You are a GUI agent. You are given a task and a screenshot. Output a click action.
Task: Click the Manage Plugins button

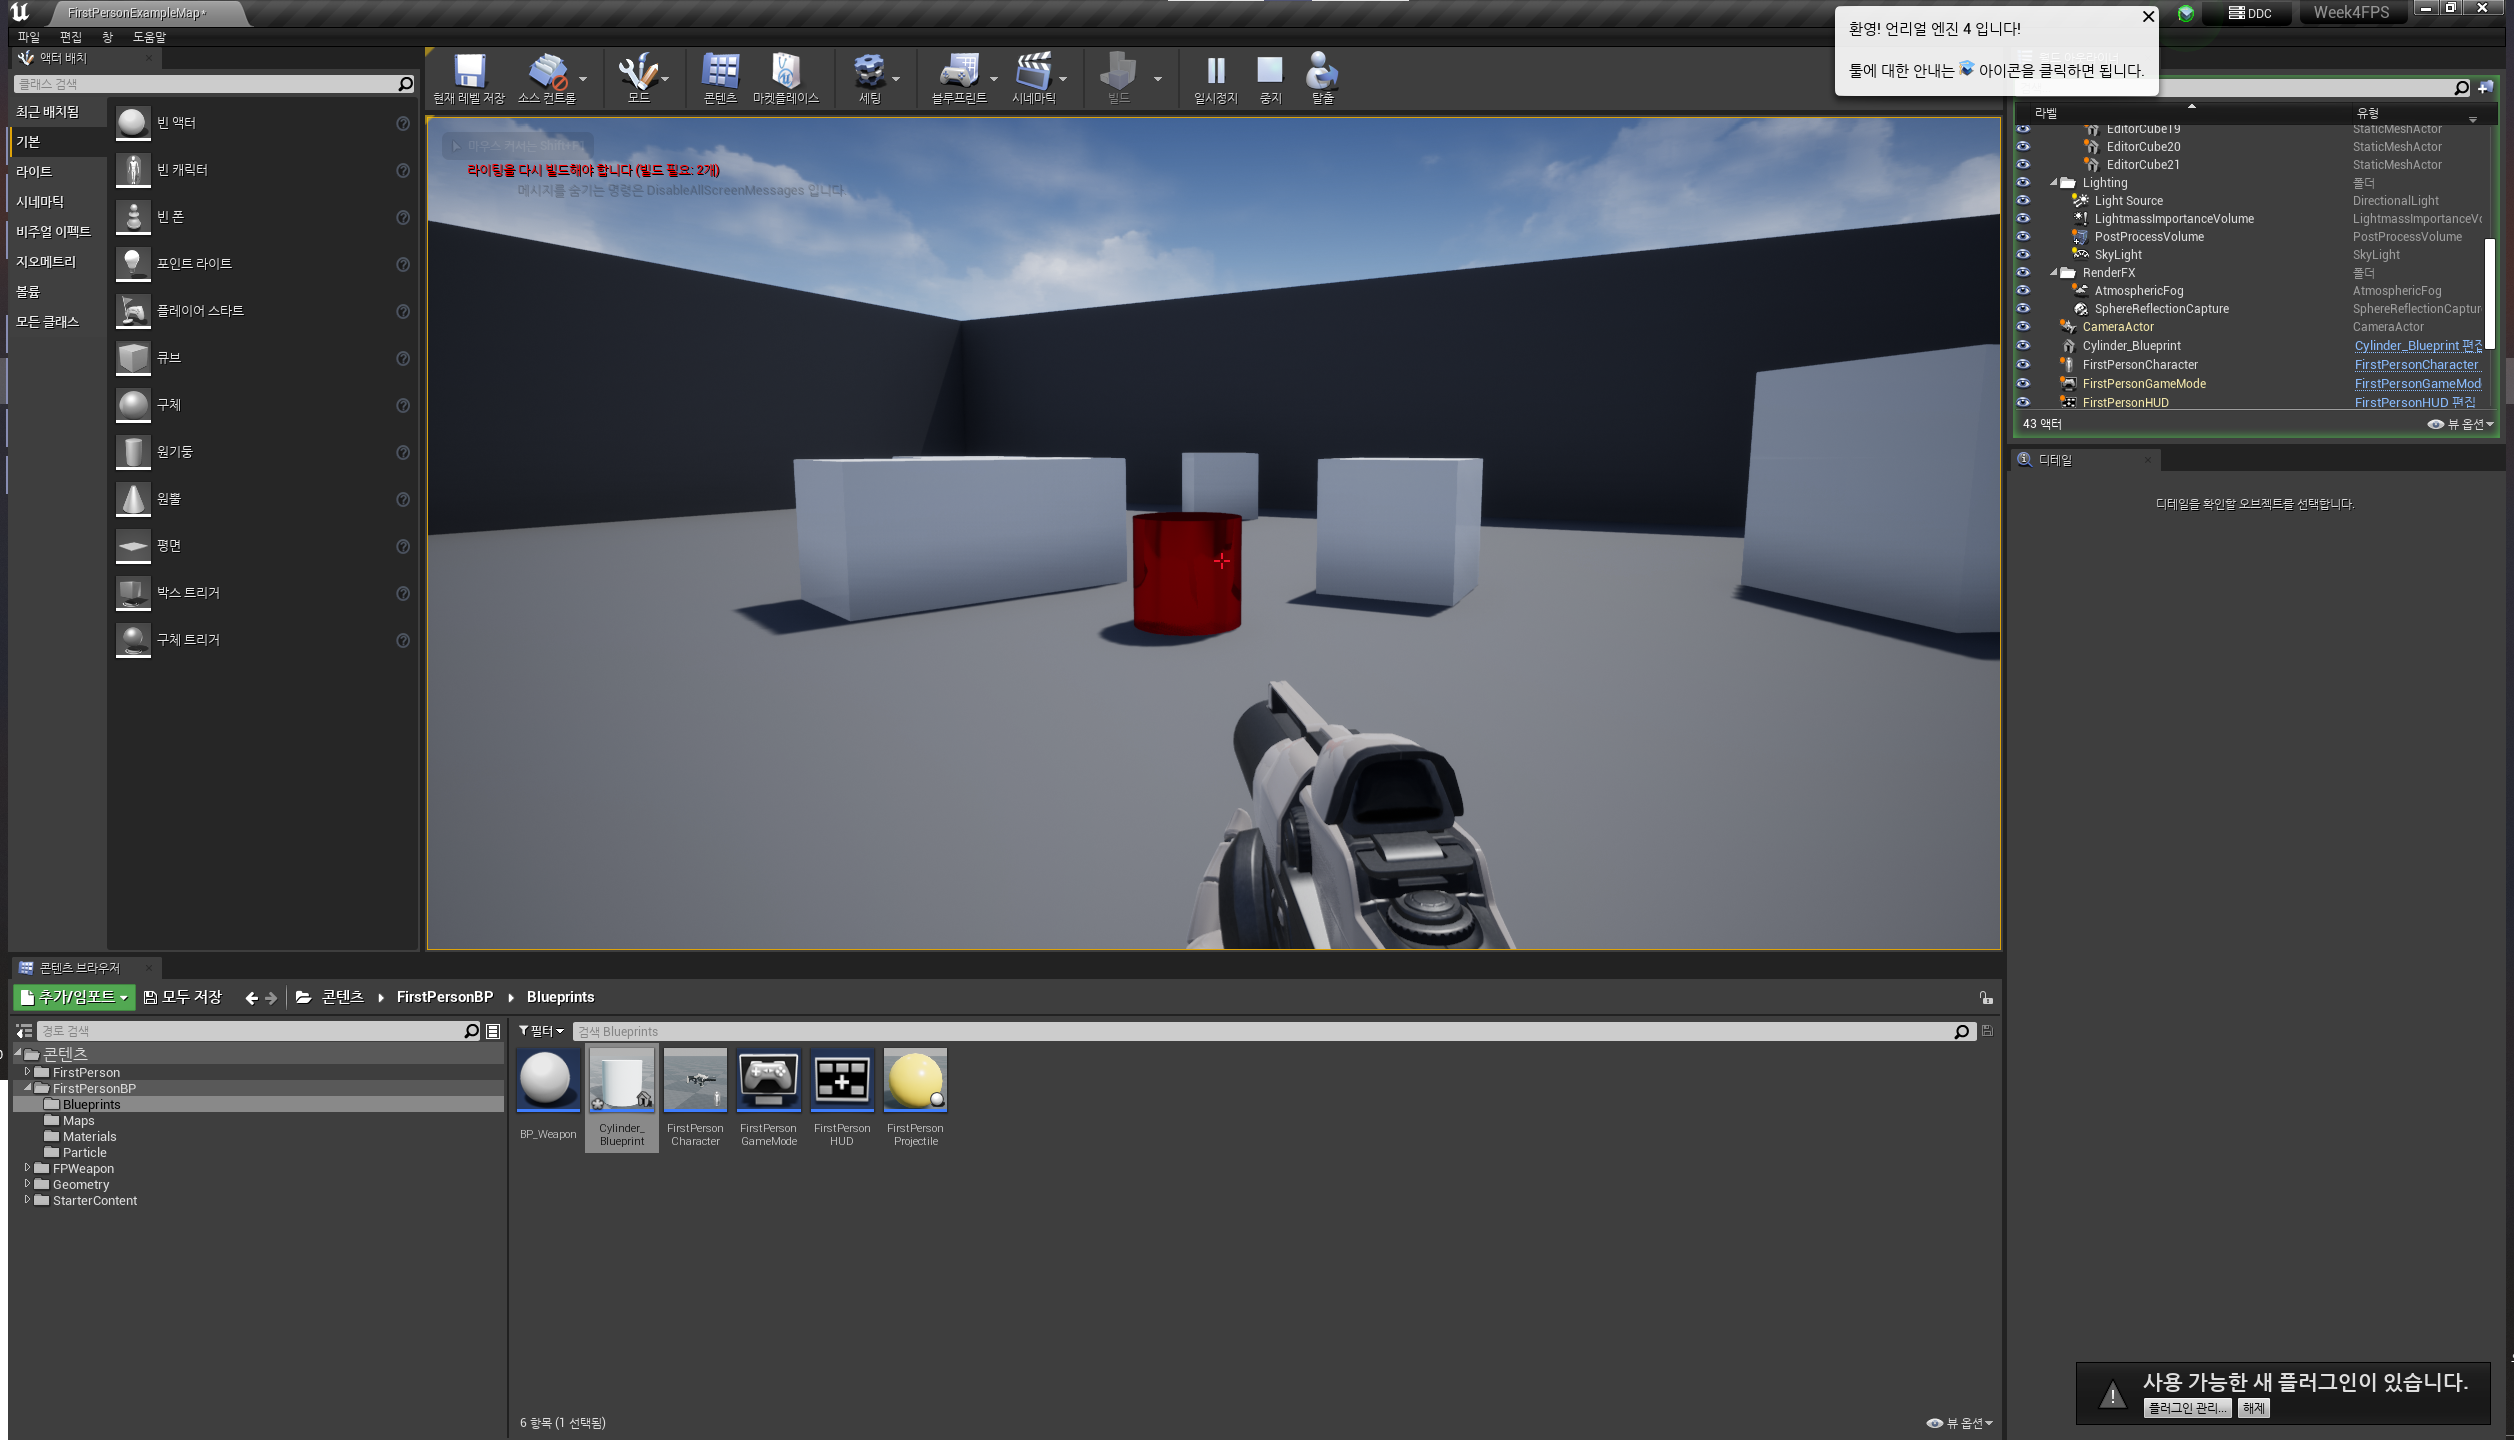(2187, 1408)
